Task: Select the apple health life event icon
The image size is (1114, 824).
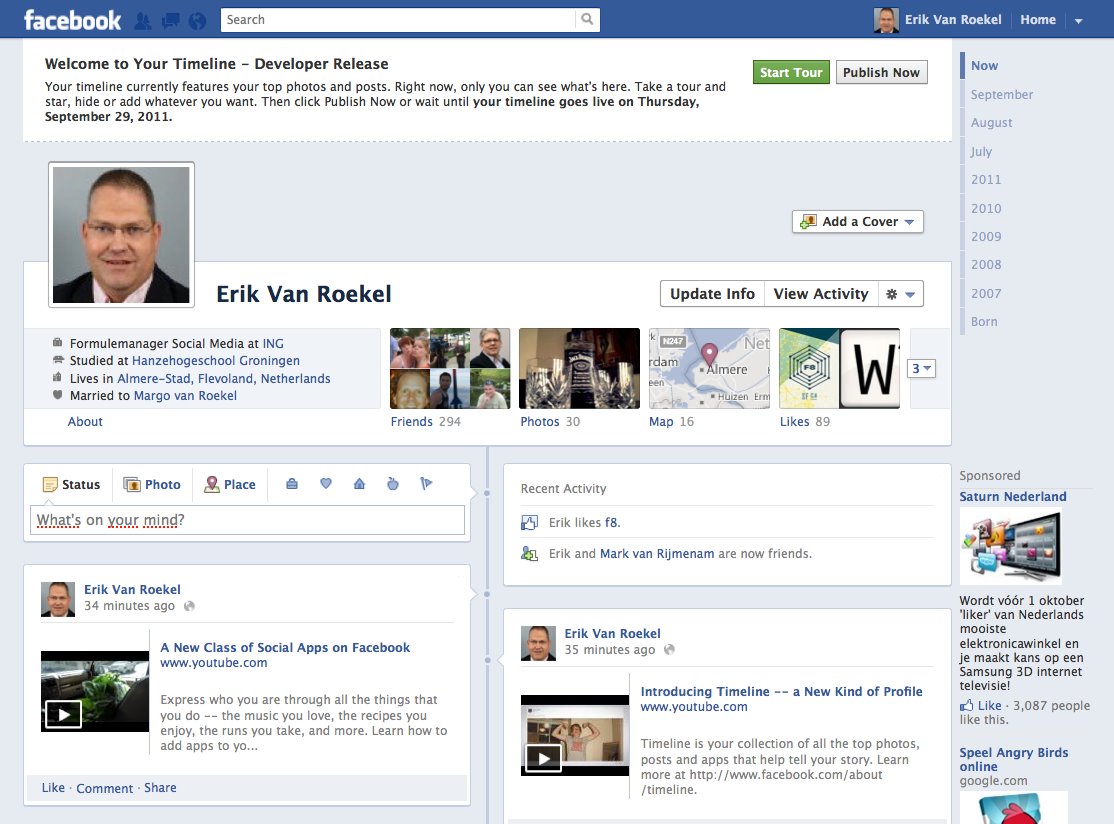Action: pos(392,484)
